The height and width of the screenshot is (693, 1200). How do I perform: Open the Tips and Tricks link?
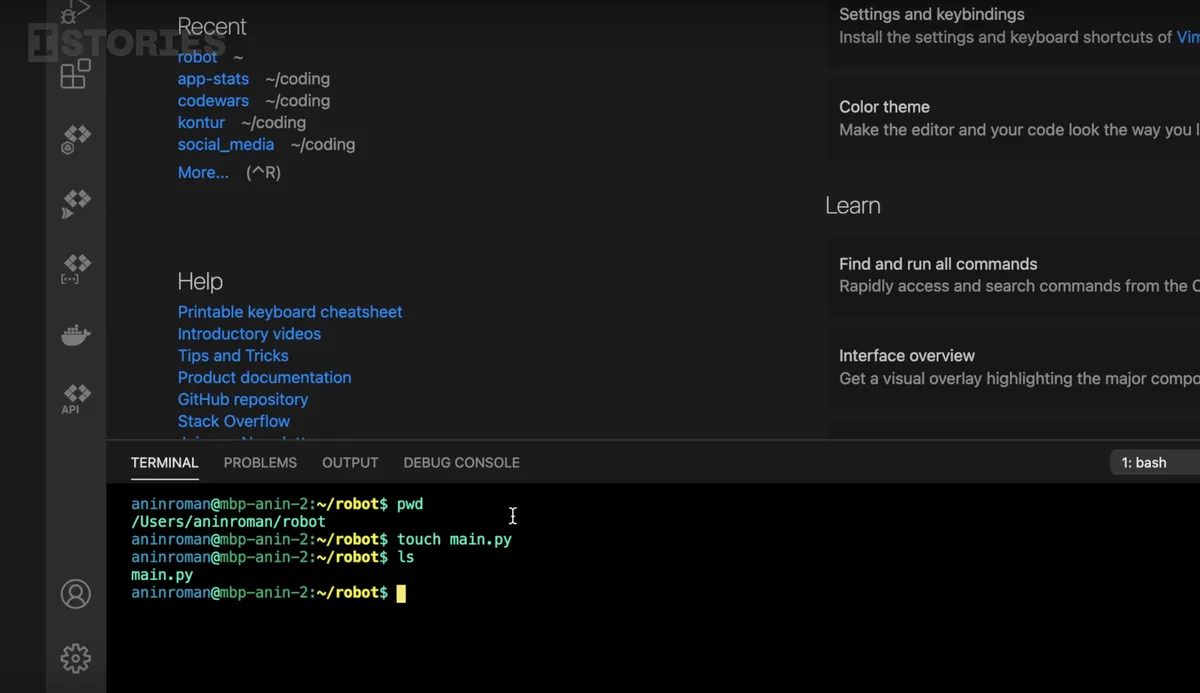click(x=233, y=356)
